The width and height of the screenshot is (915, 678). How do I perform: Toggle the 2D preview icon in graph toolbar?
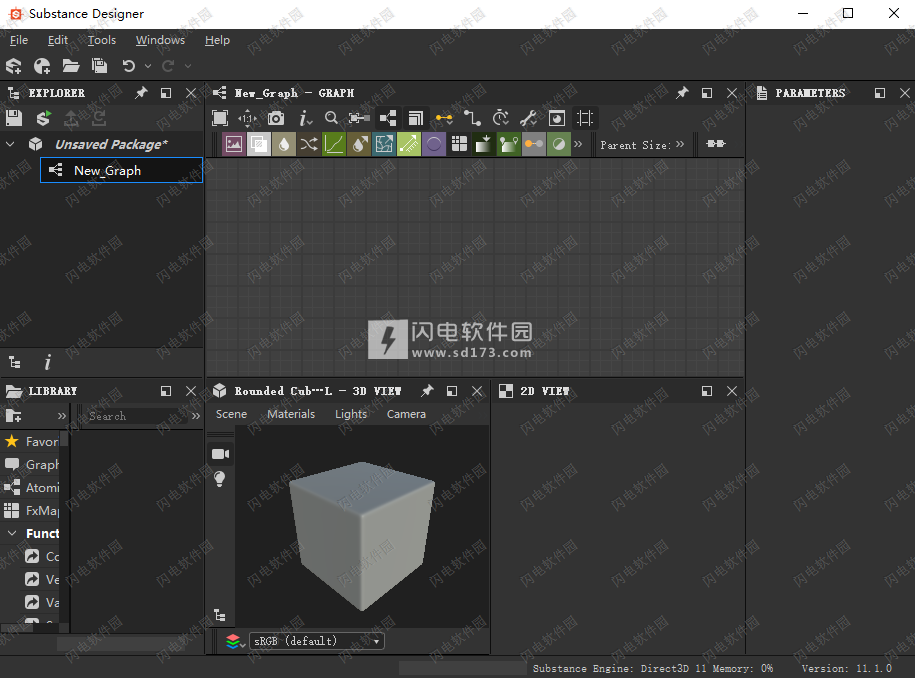click(557, 118)
